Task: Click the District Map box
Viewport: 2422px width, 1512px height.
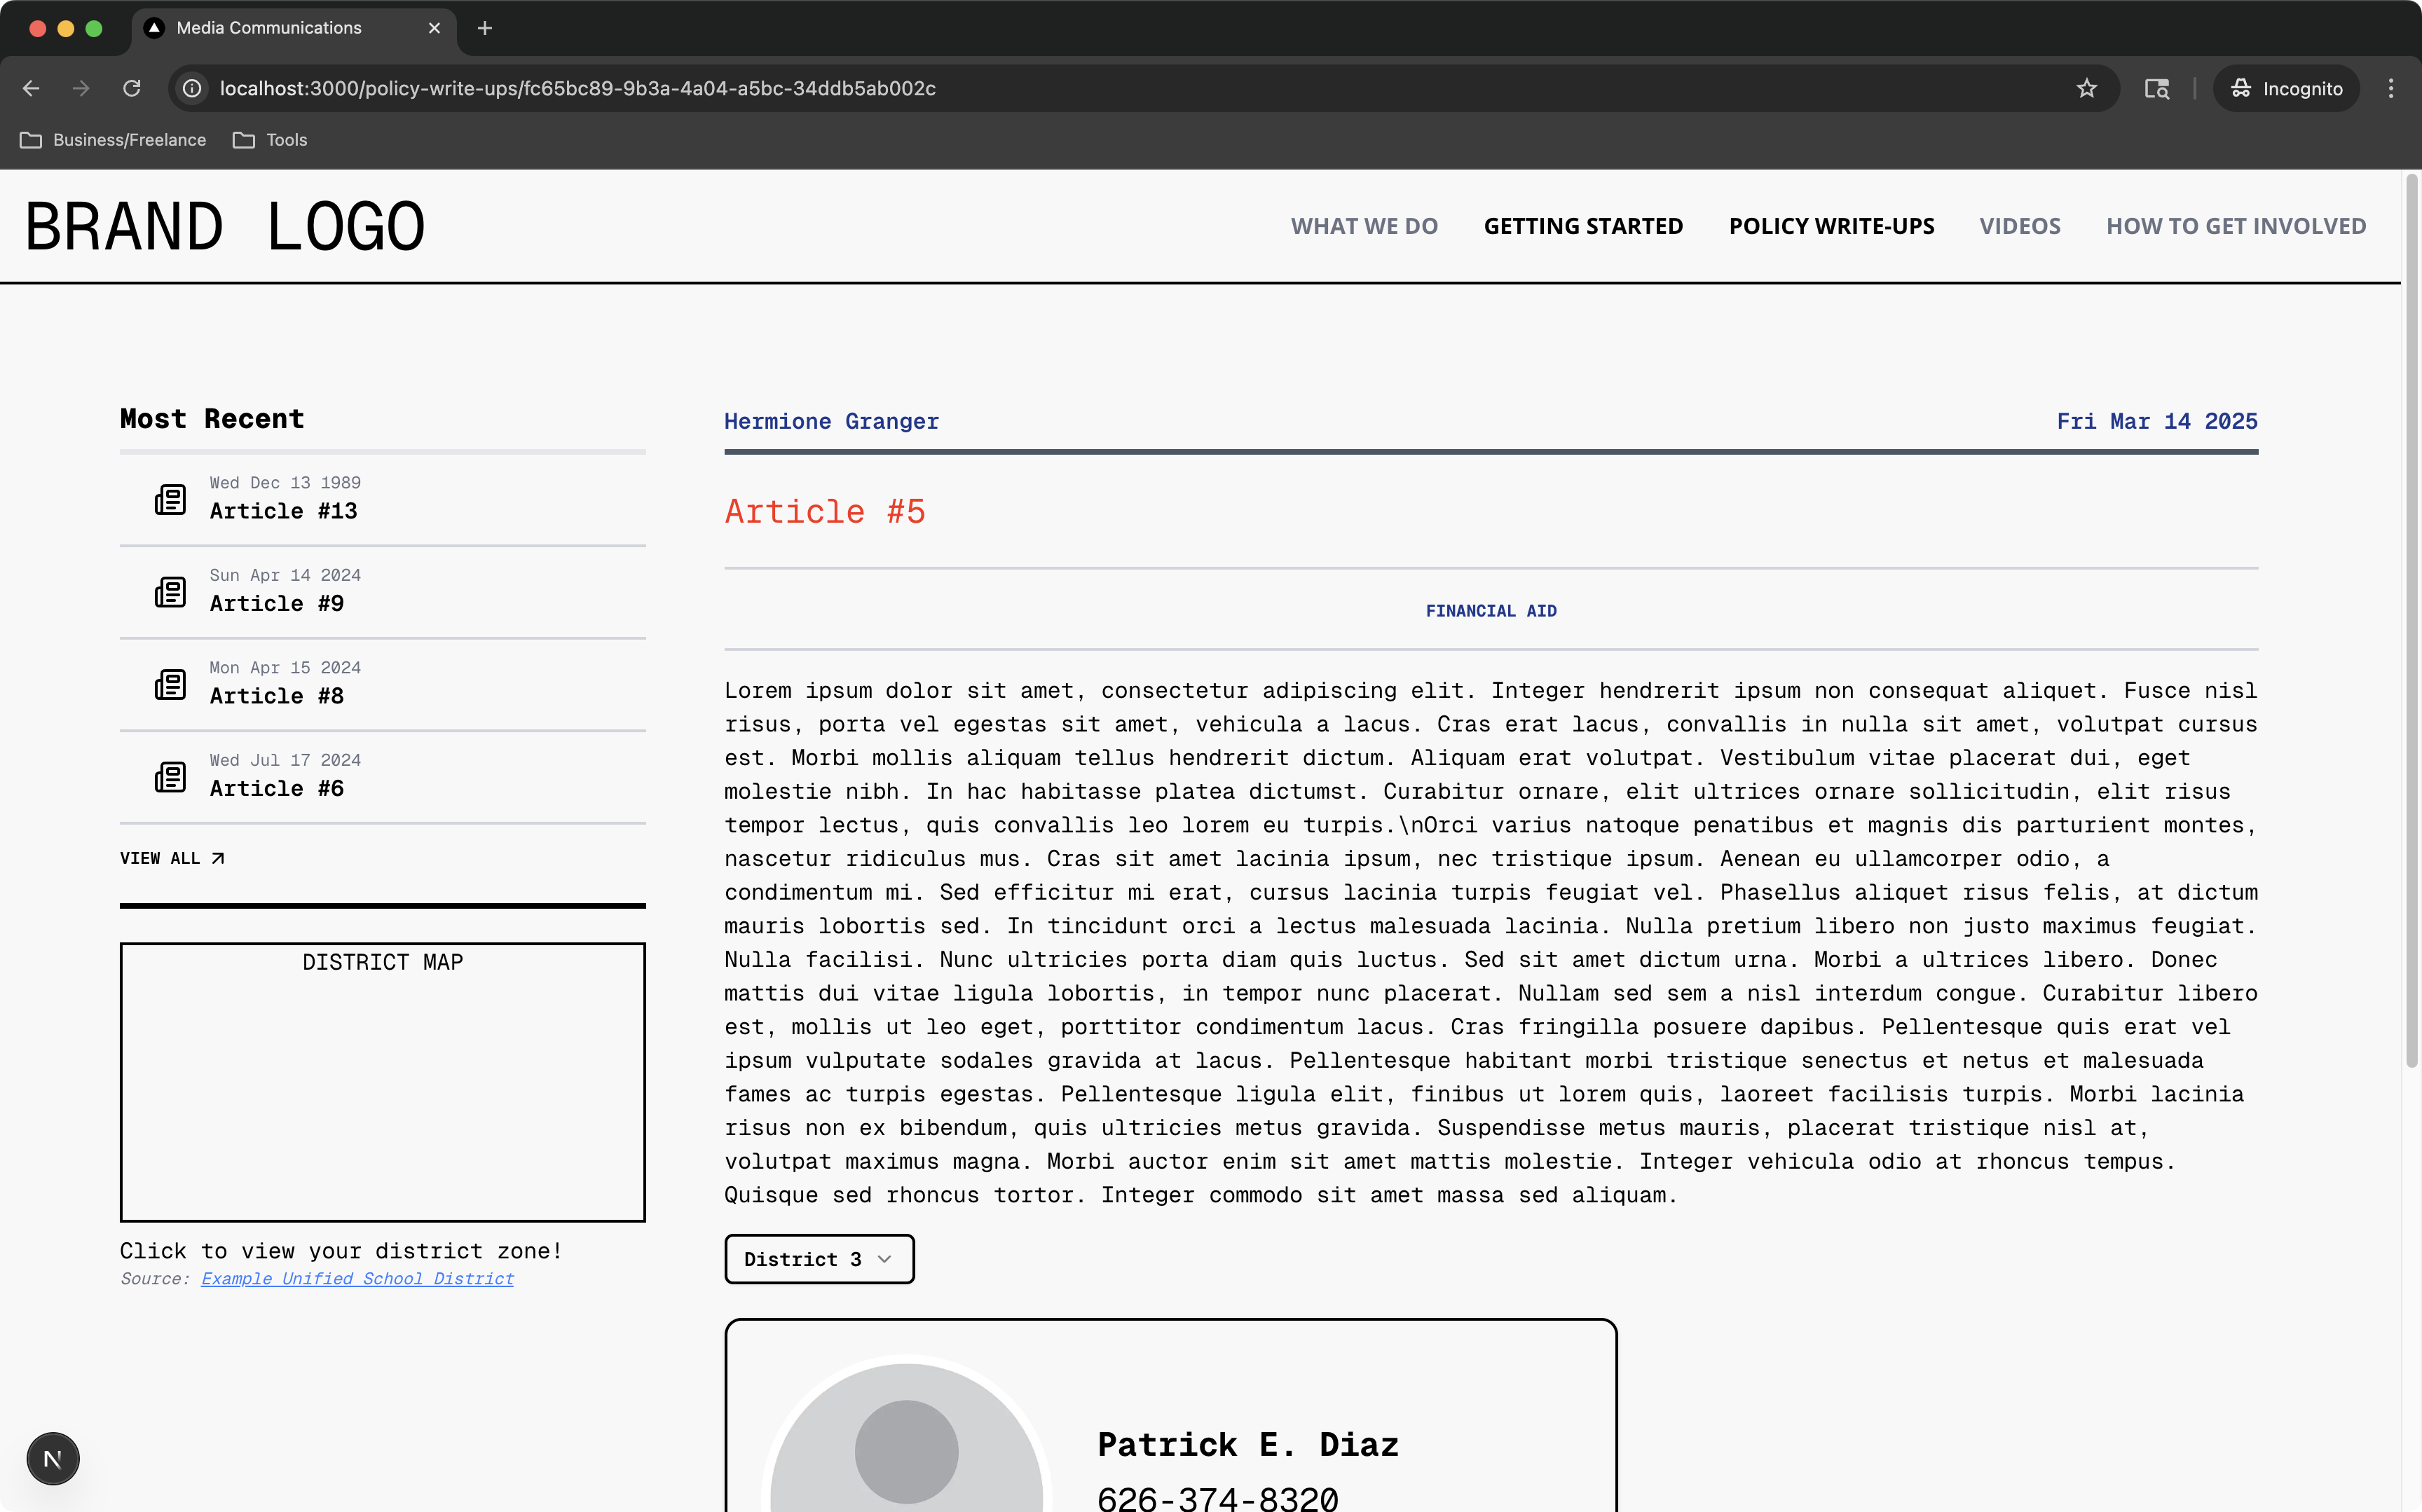Action: pyautogui.click(x=382, y=1081)
